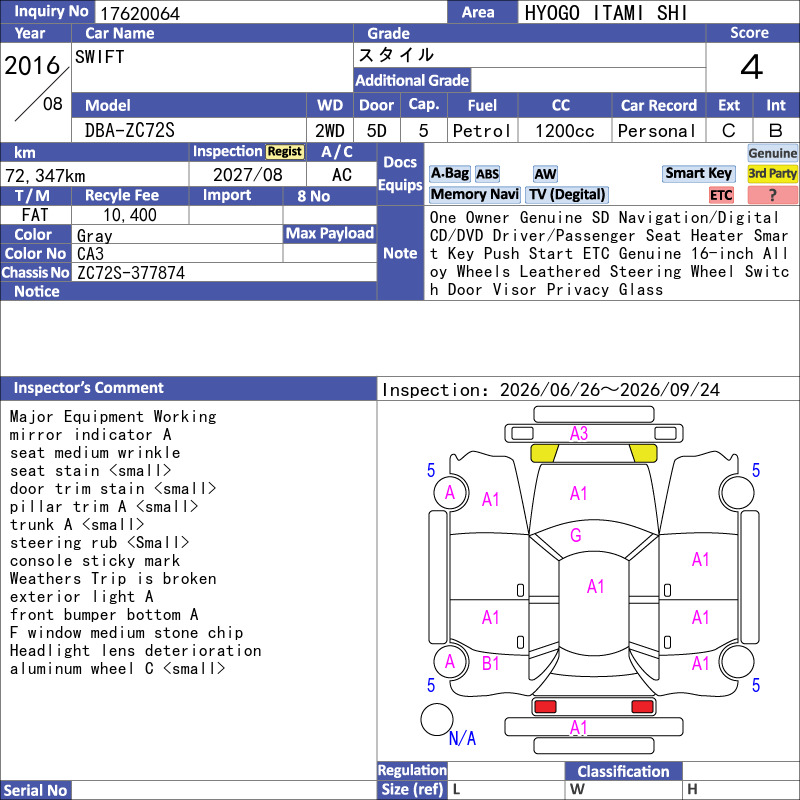The width and height of the screenshot is (800, 800).
Task: Click the B1 mark on the diagram
Action: (490, 663)
